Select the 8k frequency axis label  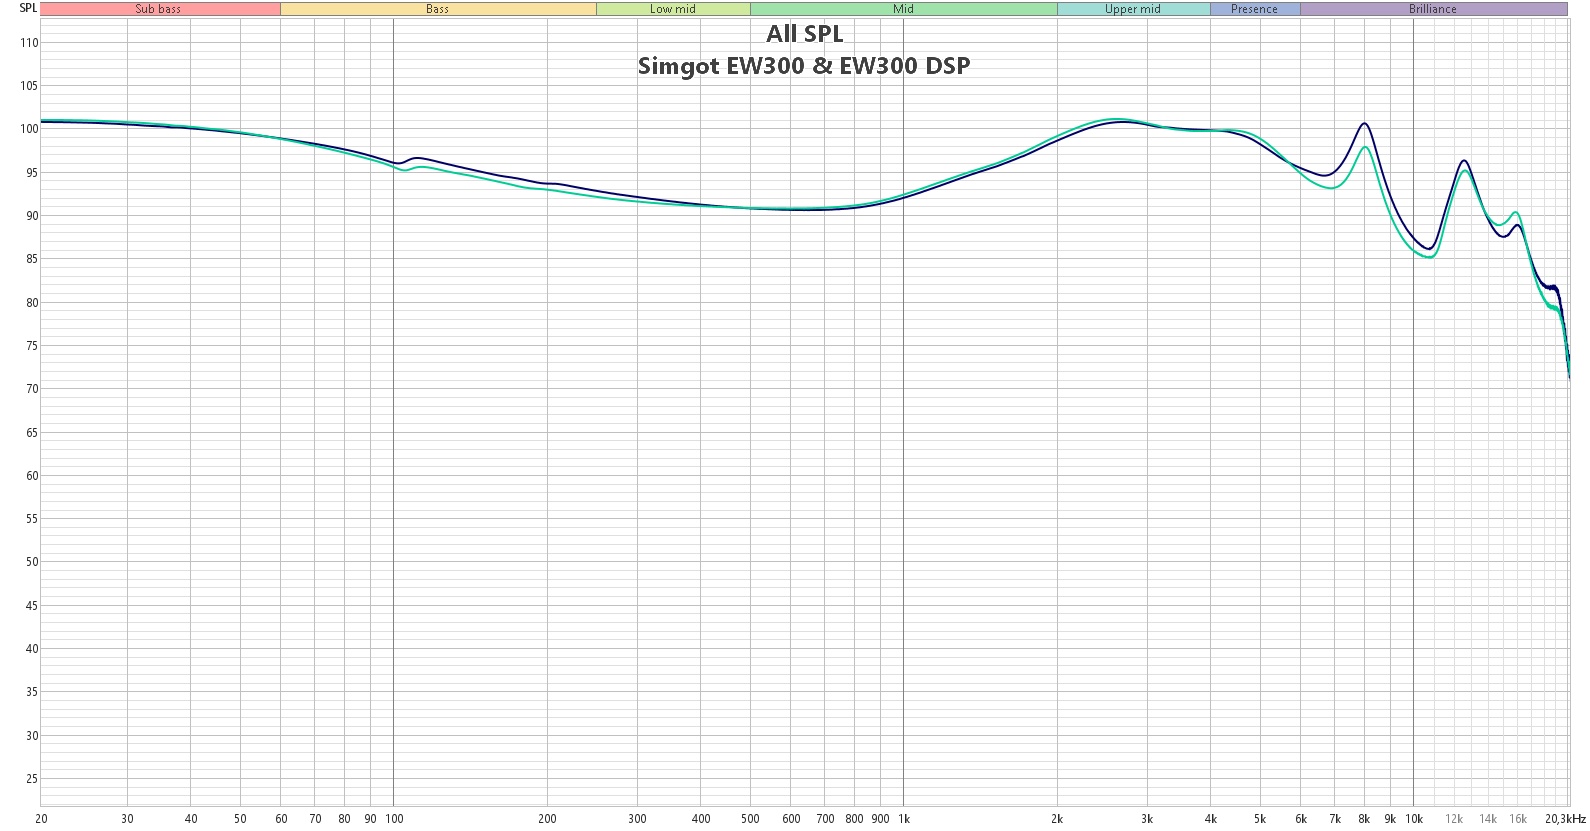pos(1365,819)
